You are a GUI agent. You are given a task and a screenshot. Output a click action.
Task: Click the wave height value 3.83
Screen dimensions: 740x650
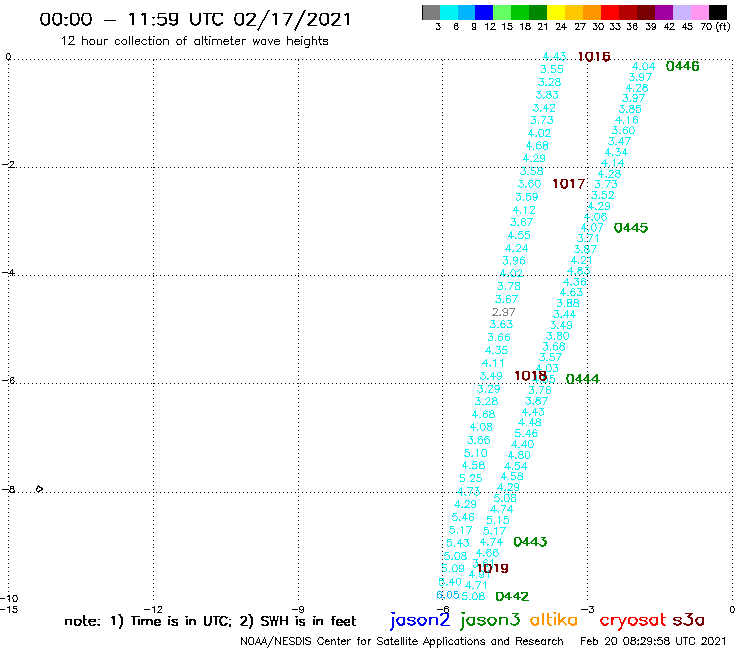coord(547,95)
